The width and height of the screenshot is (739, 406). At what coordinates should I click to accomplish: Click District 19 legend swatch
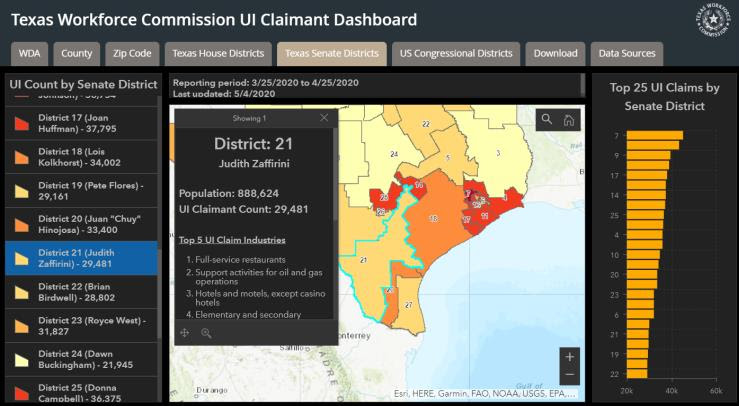pos(22,191)
